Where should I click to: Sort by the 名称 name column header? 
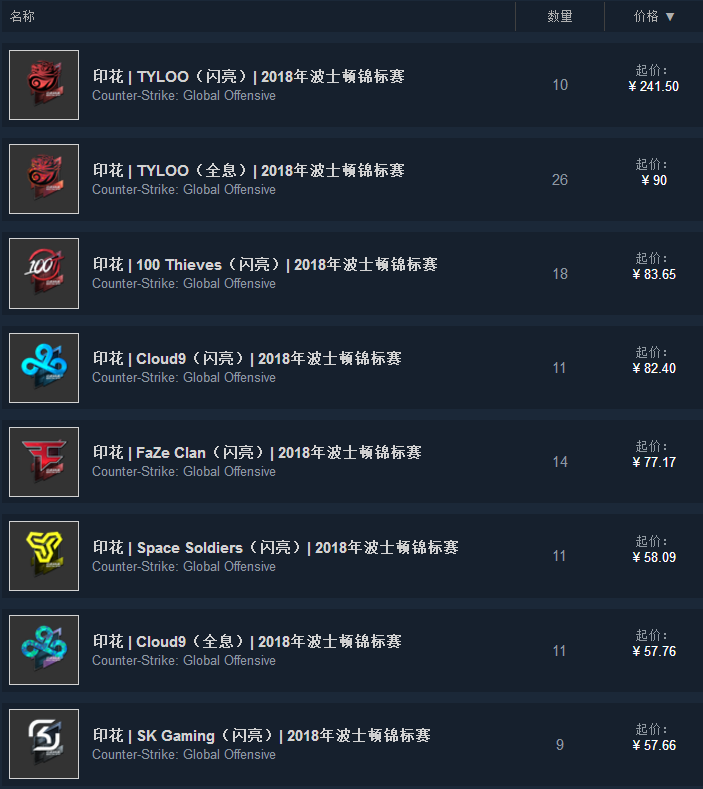[22, 16]
